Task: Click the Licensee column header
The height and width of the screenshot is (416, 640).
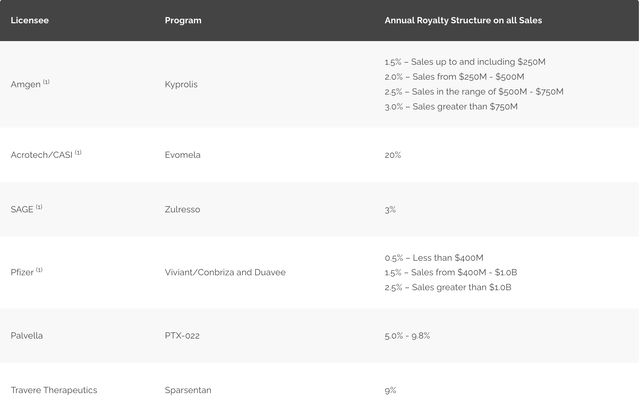Action: tap(29, 20)
